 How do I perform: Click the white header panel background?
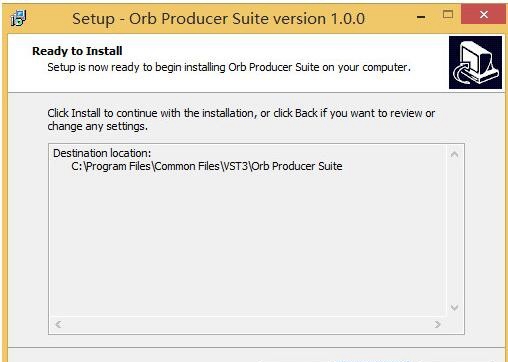[x=233, y=83]
